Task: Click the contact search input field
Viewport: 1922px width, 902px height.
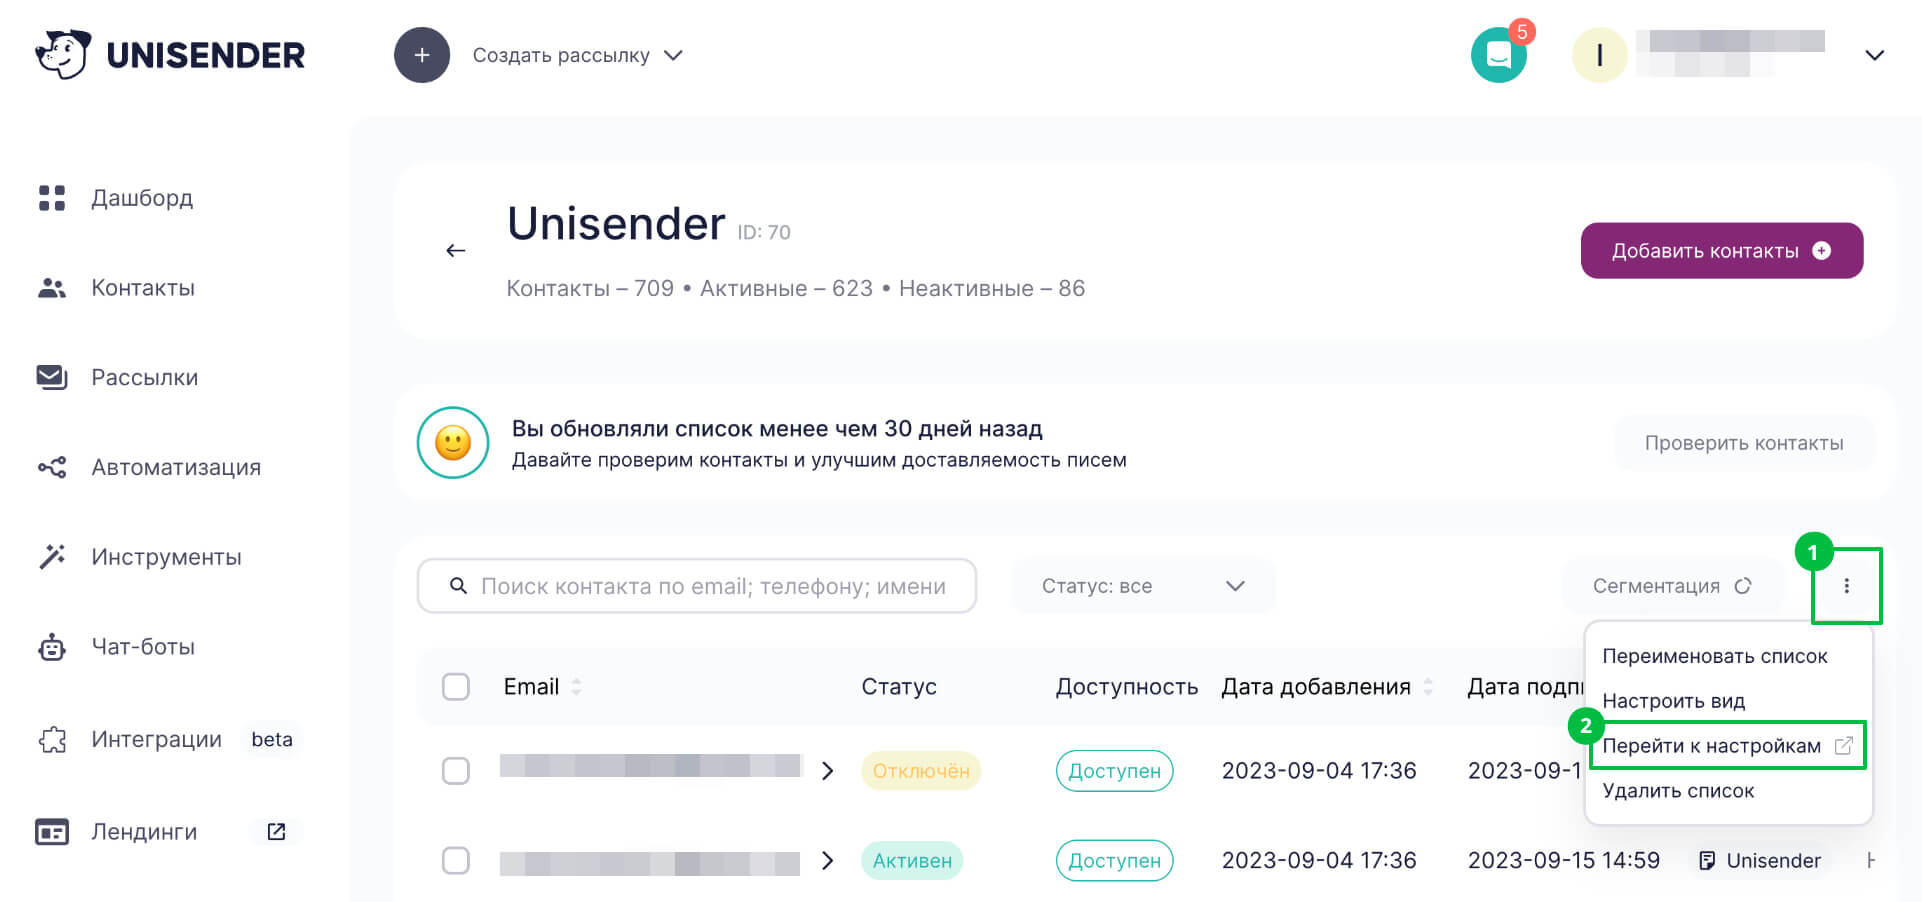Action: [697, 586]
